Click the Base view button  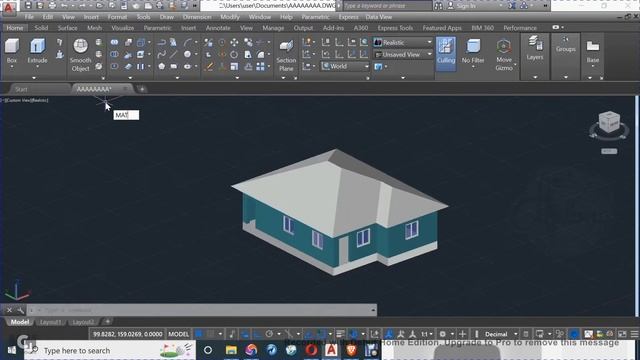point(593,51)
